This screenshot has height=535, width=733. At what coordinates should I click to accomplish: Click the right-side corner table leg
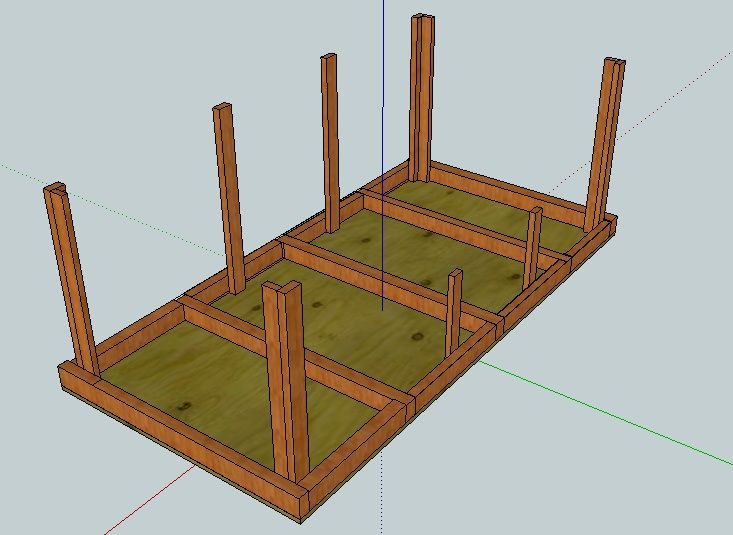pyautogui.click(x=603, y=140)
